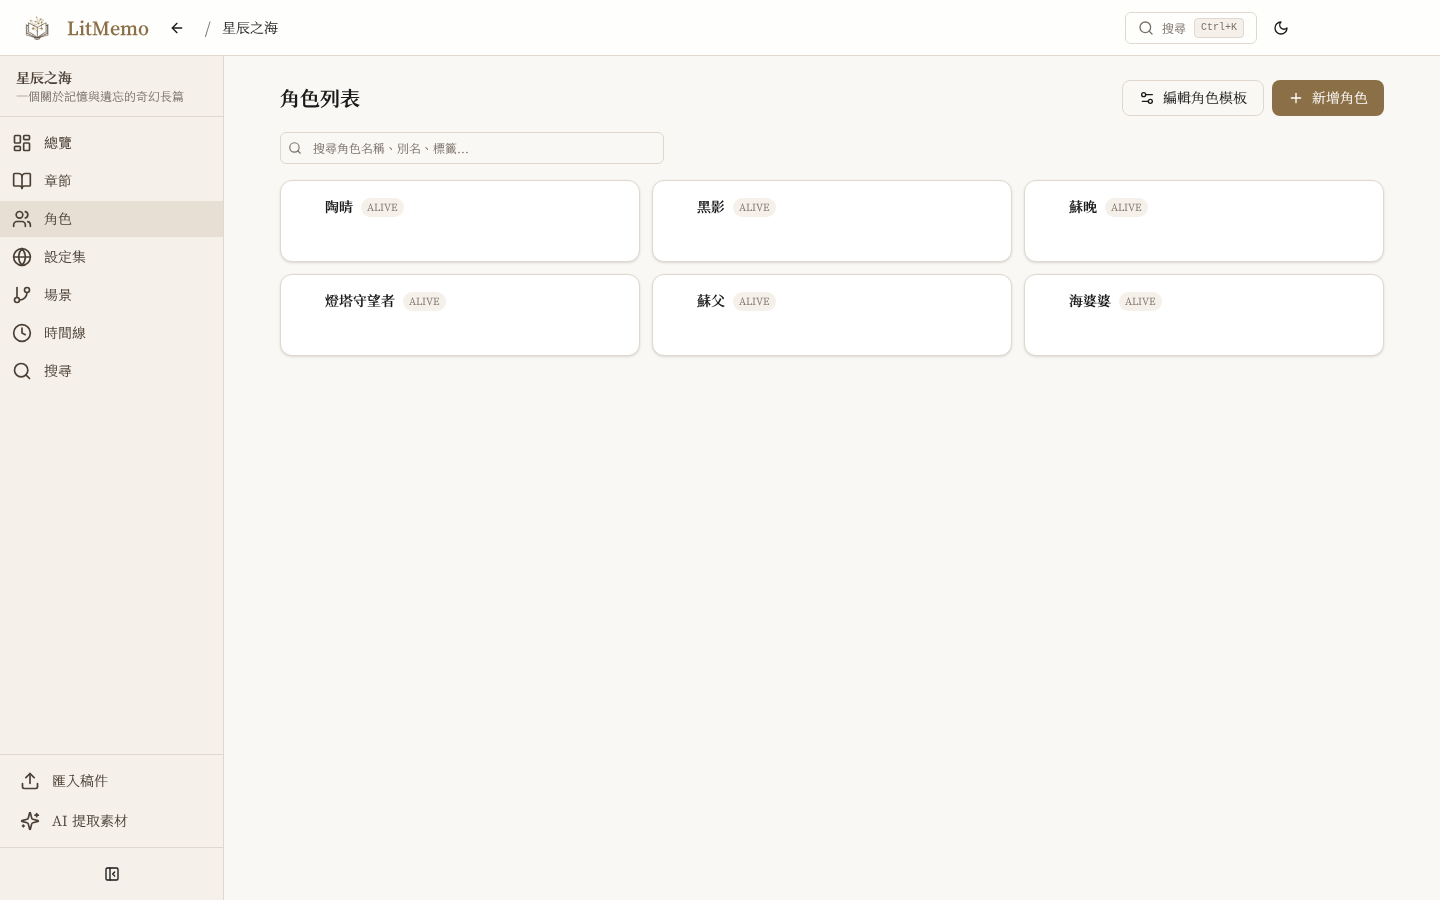Open the LitMemo home via the logo icon
Screen dimensions: 1440x900
pyautogui.click(x=37, y=28)
